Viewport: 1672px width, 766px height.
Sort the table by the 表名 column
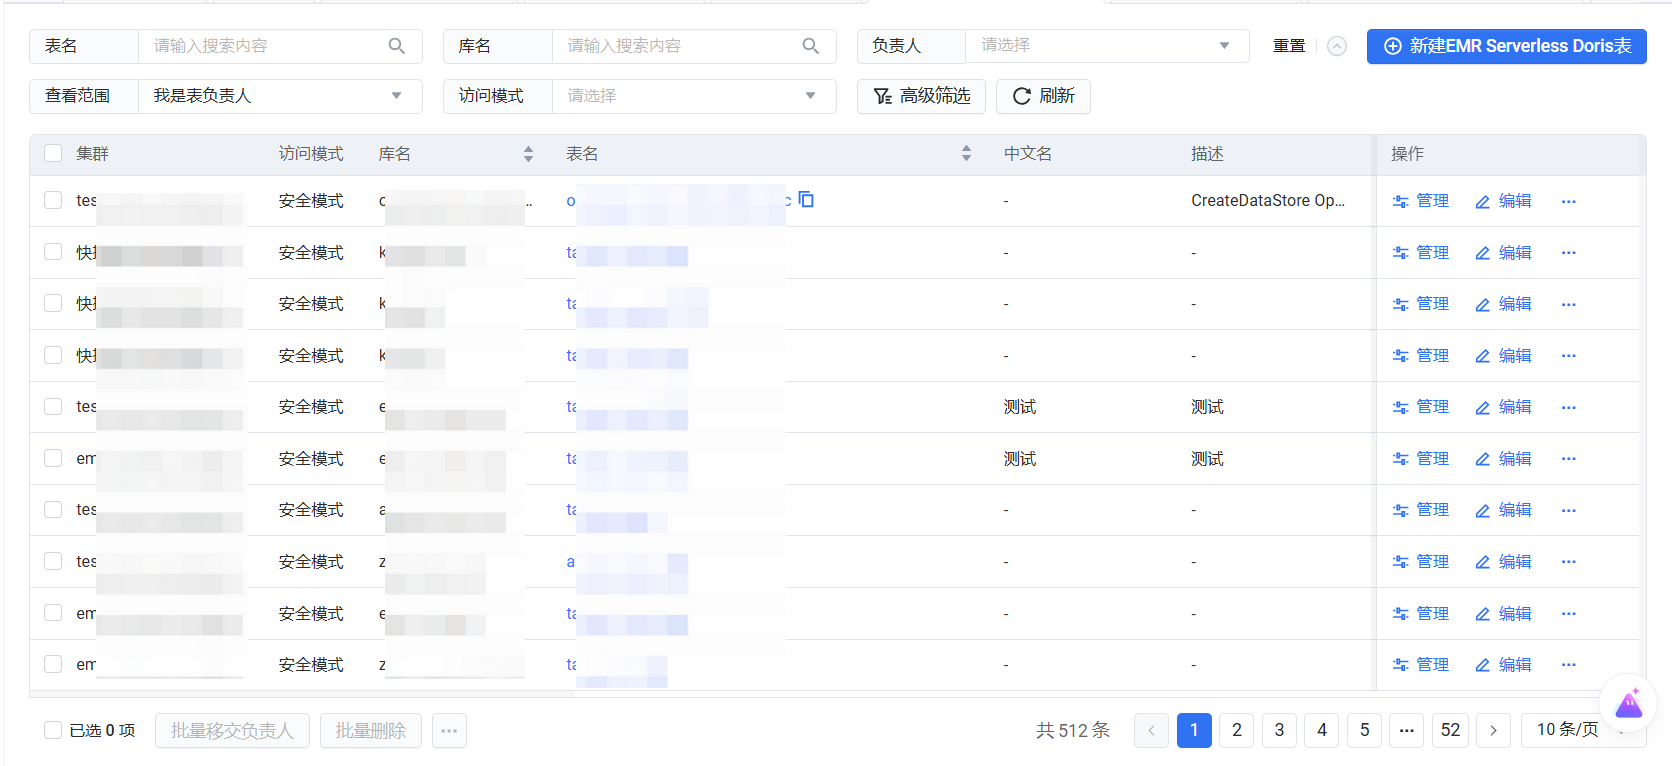click(966, 154)
